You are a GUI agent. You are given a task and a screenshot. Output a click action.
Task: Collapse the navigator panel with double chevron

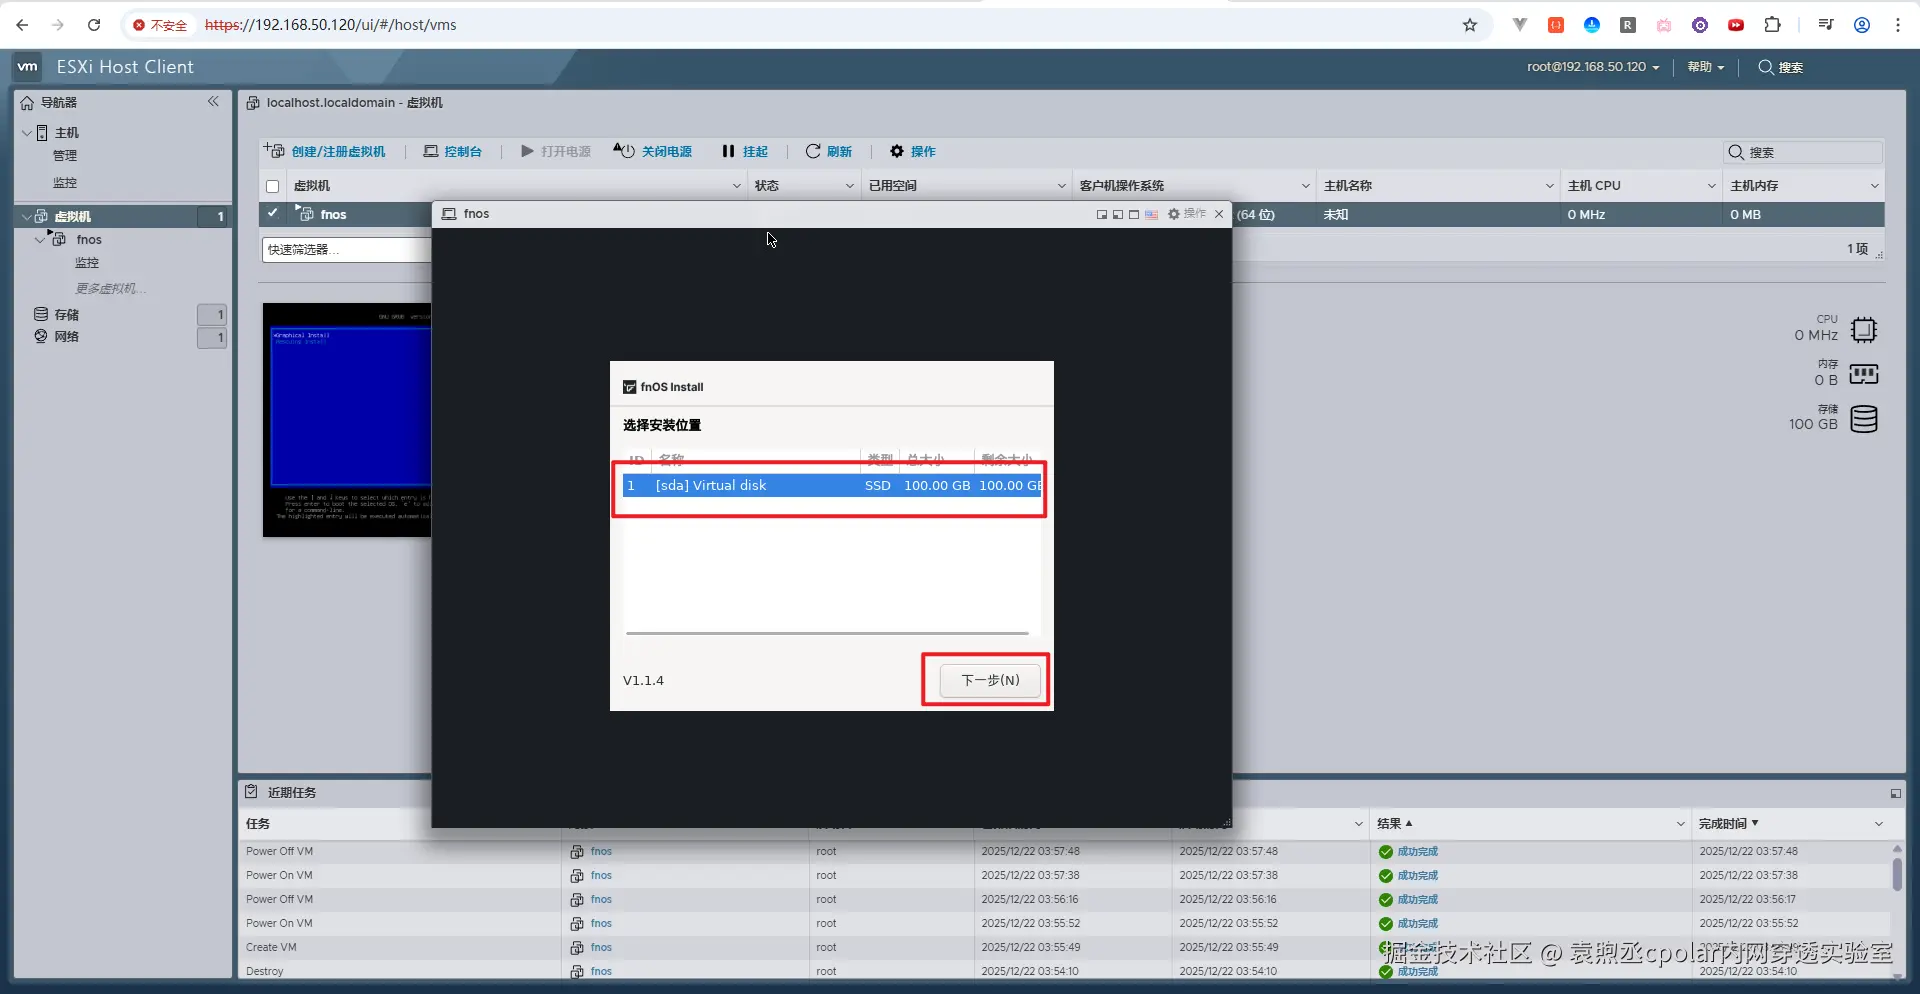(213, 102)
